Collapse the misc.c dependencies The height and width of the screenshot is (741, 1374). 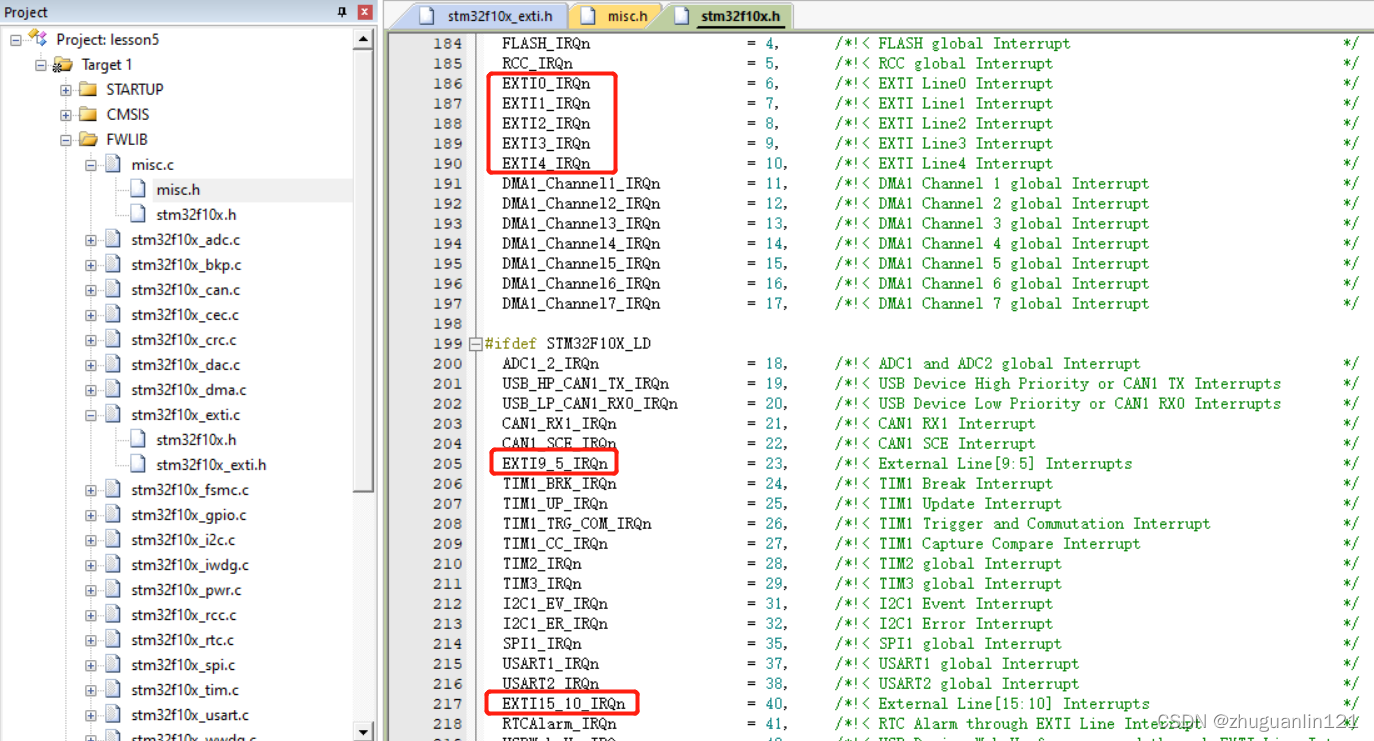pyautogui.click(x=91, y=165)
